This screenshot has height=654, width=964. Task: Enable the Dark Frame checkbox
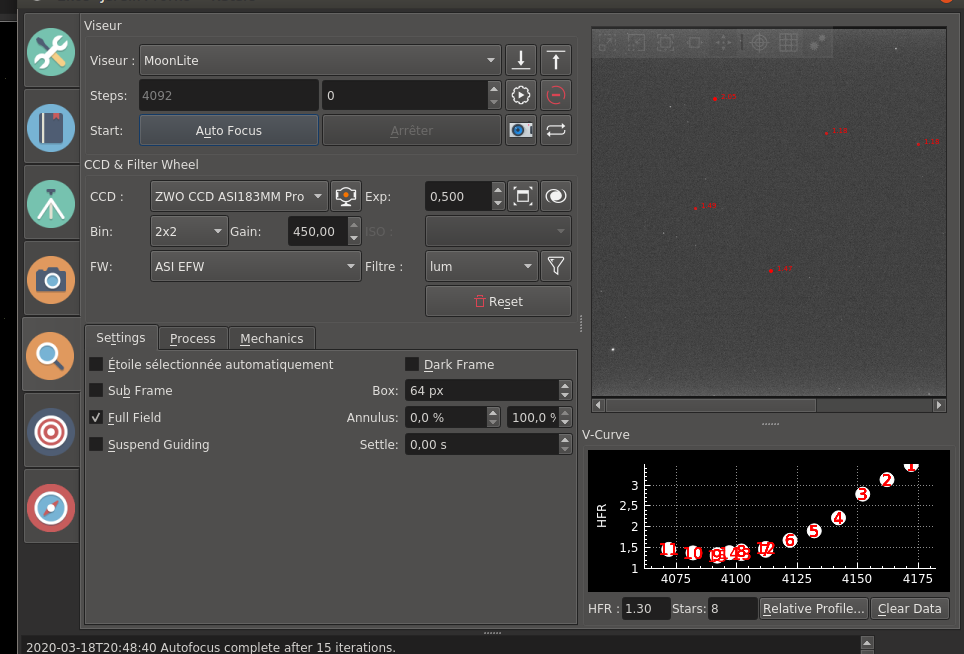[x=412, y=364]
